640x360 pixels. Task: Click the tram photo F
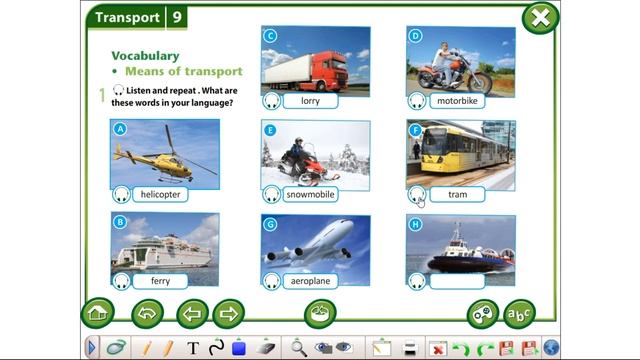461,155
